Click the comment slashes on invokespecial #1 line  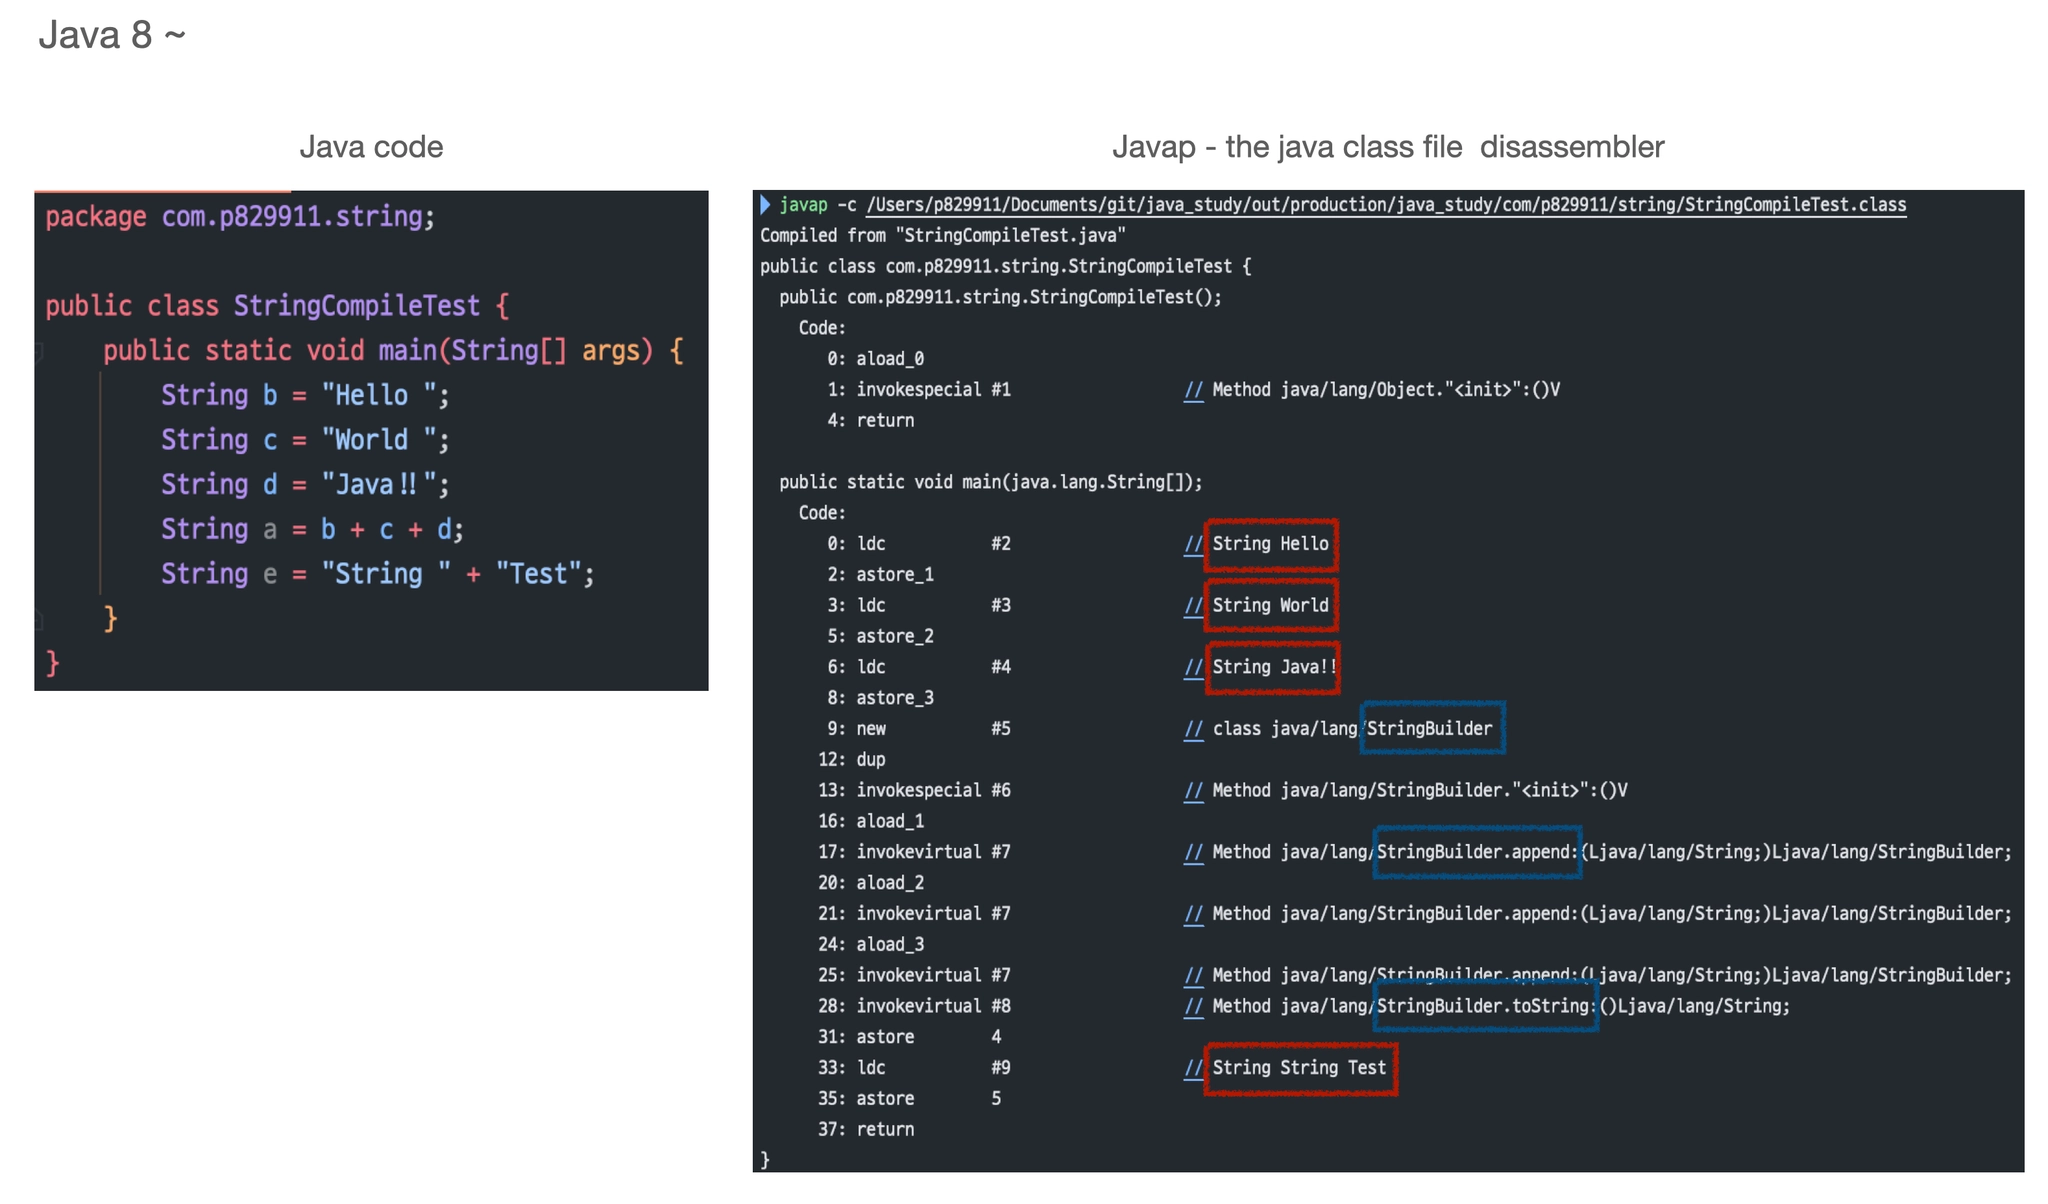click(1193, 390)
